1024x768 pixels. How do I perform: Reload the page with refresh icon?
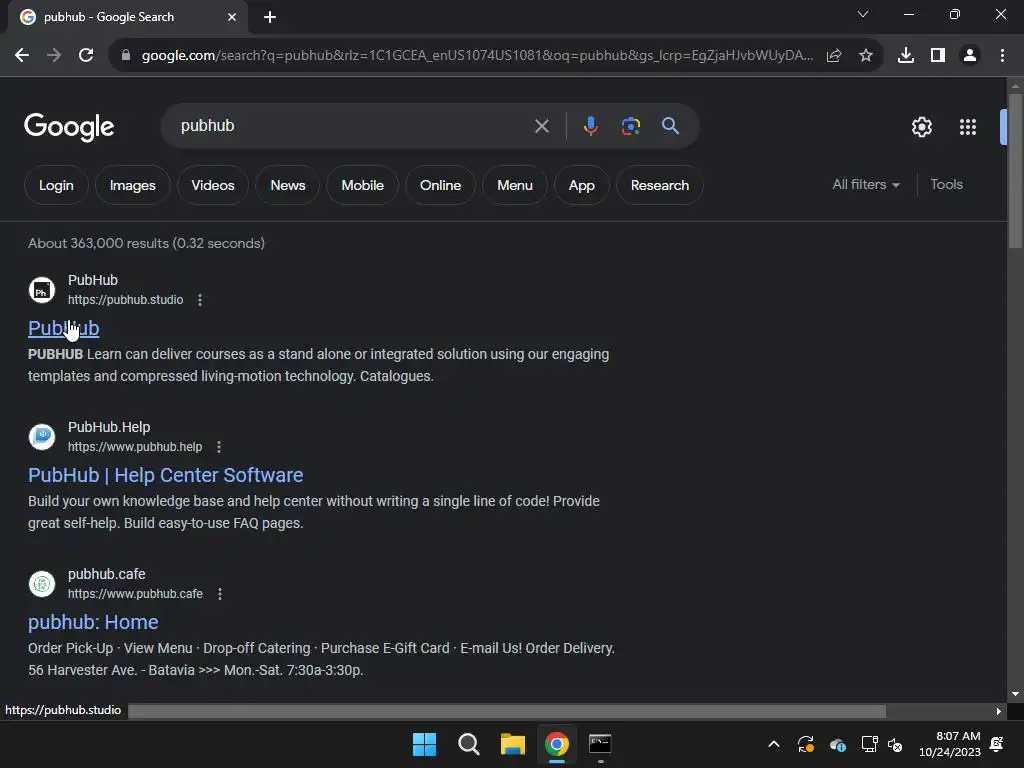(x=86, y=56)
